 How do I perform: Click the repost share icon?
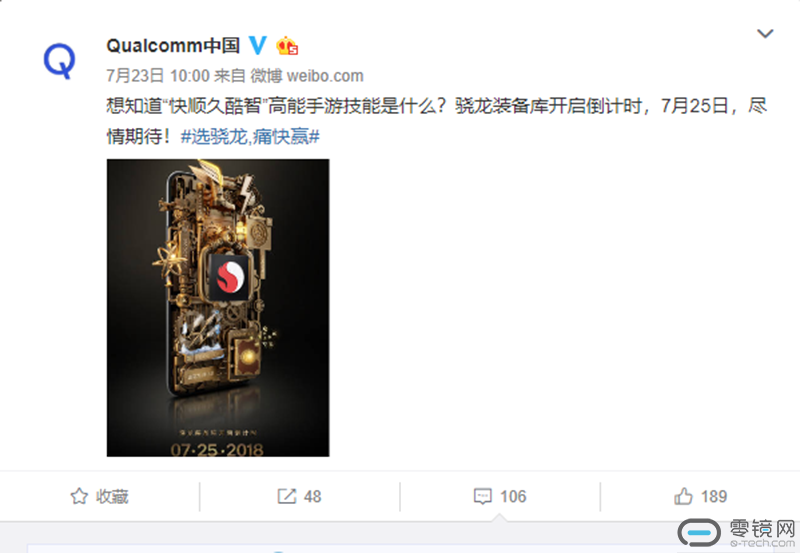(x=287, y=496)
